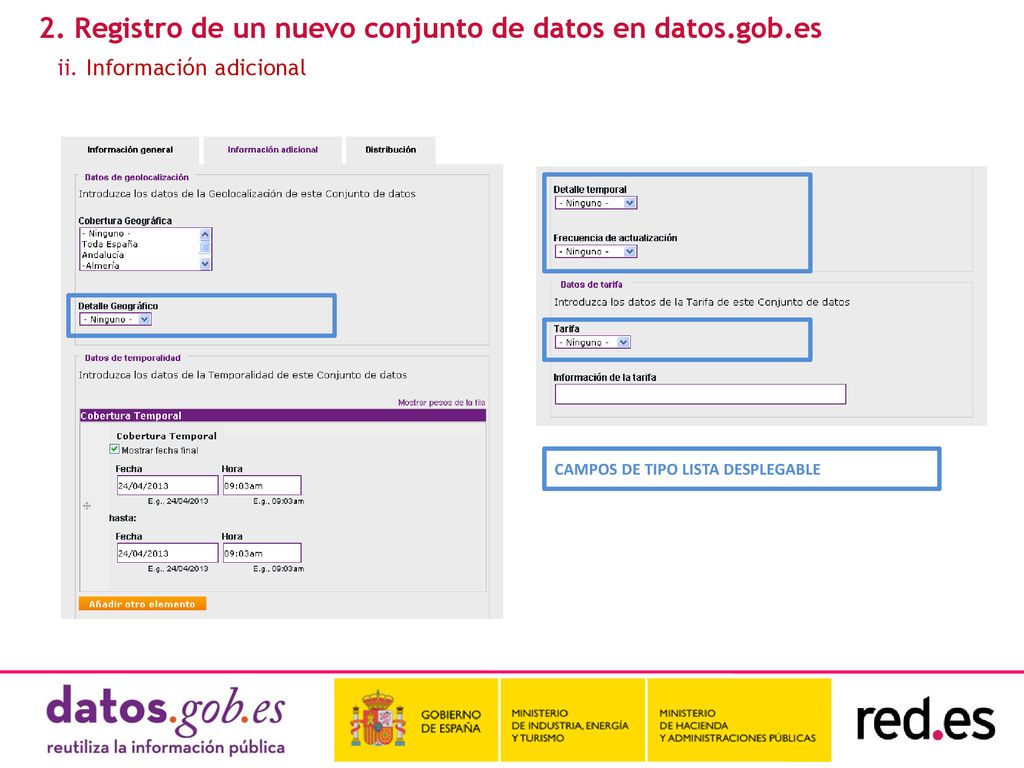Click the row drag handle cross icon
The height and width of the screenshot is (768, 1024).
[87, 505]
